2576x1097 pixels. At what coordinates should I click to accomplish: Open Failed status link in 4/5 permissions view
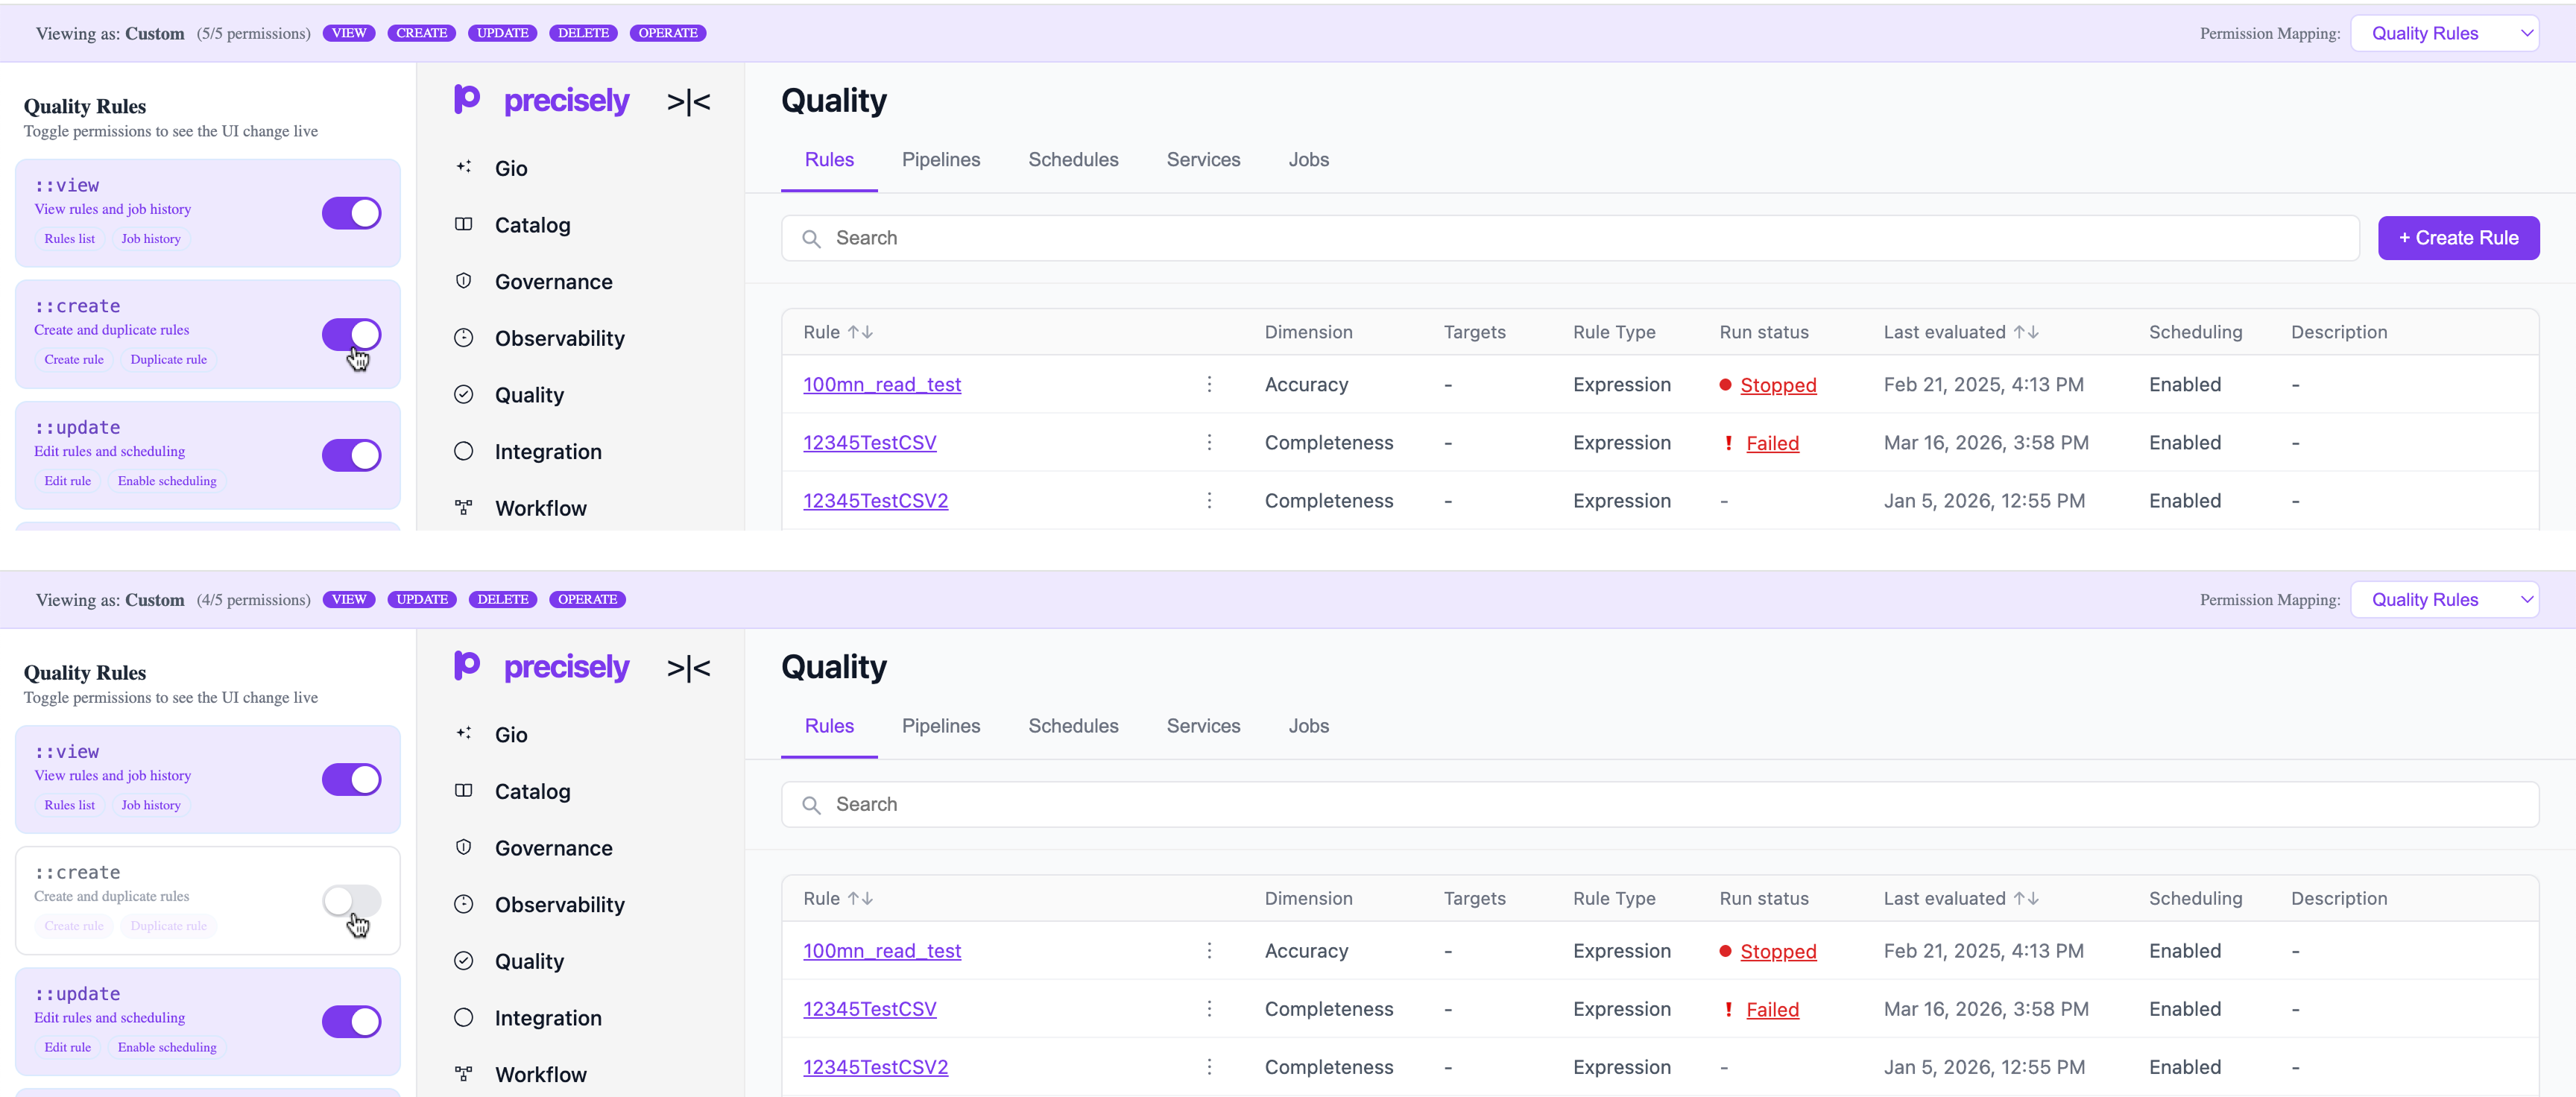1772,1009
